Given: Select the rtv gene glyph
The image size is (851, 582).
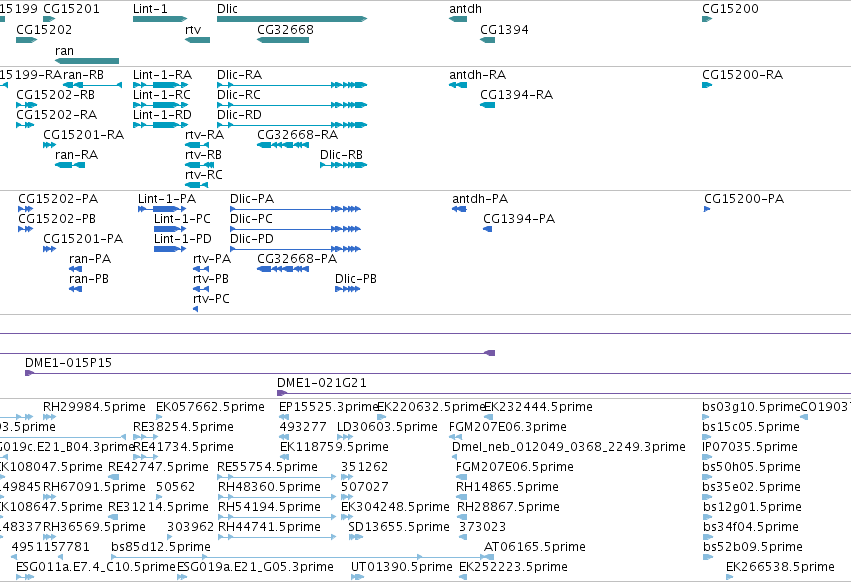Looking at the screenshot, I should tap(198, 40).
